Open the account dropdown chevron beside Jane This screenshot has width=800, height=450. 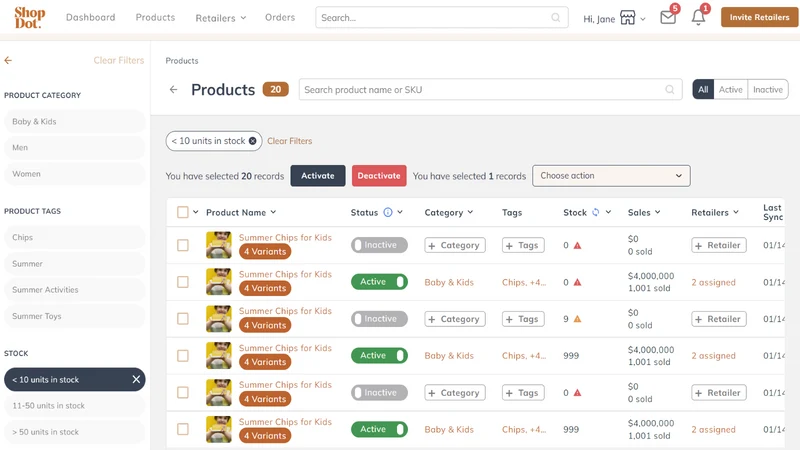pos(643,19)
